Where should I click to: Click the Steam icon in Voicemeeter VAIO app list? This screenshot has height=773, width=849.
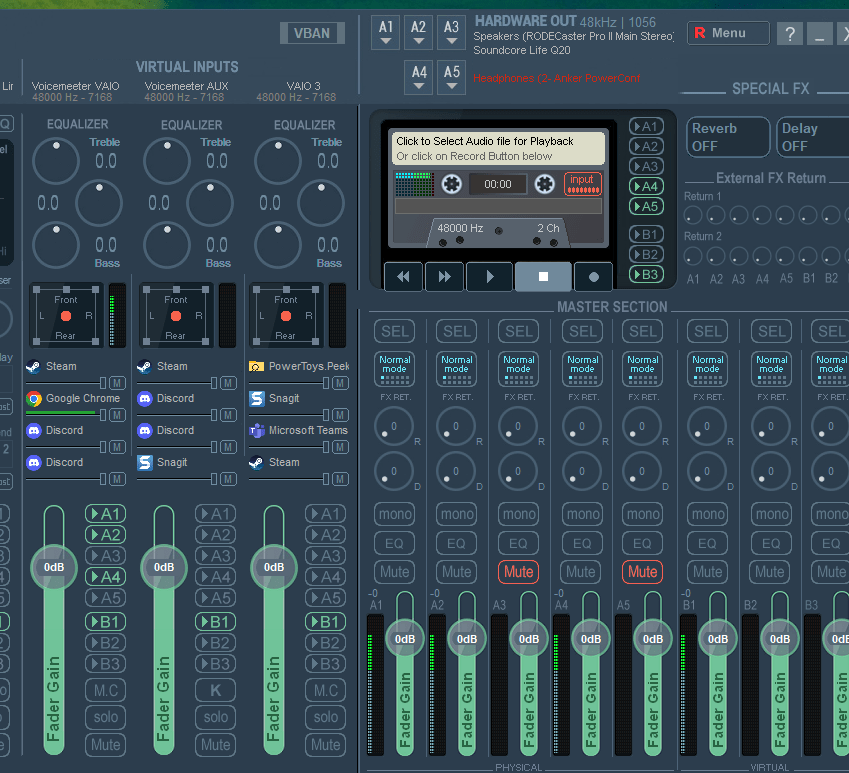click(33, 366)
